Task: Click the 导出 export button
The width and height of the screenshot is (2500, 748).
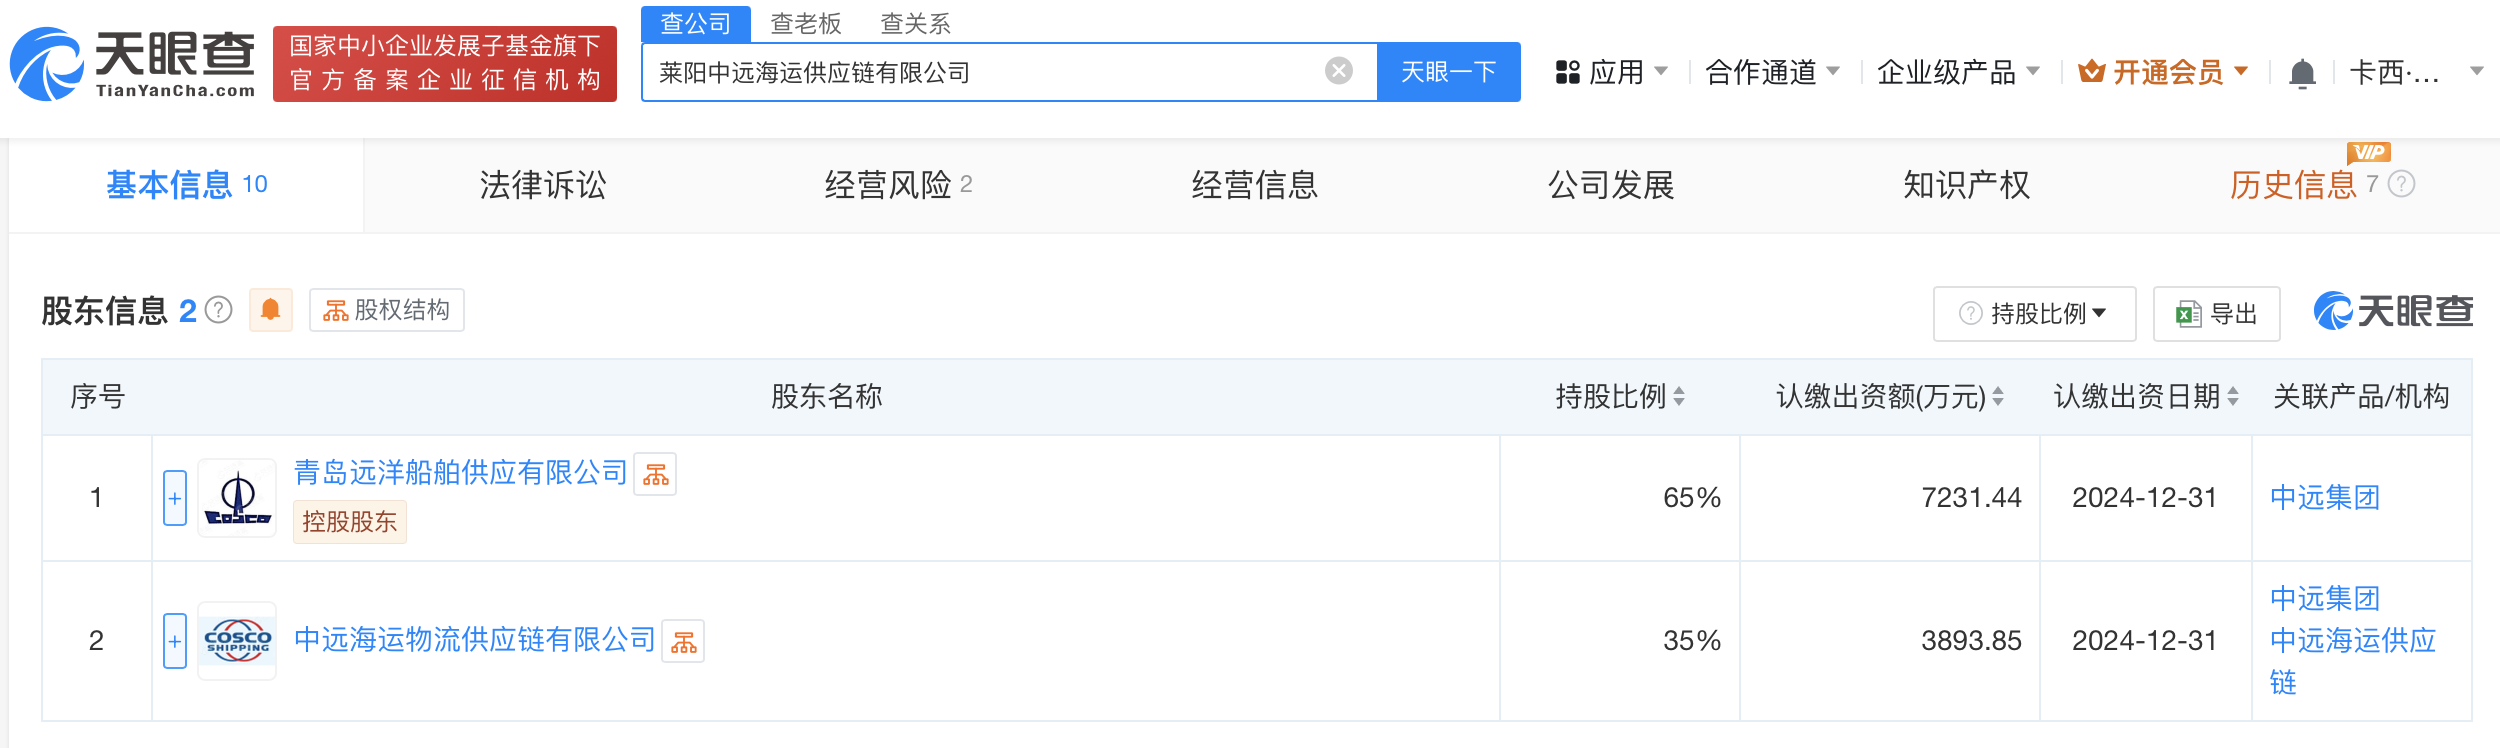Action: [2217, 314]
